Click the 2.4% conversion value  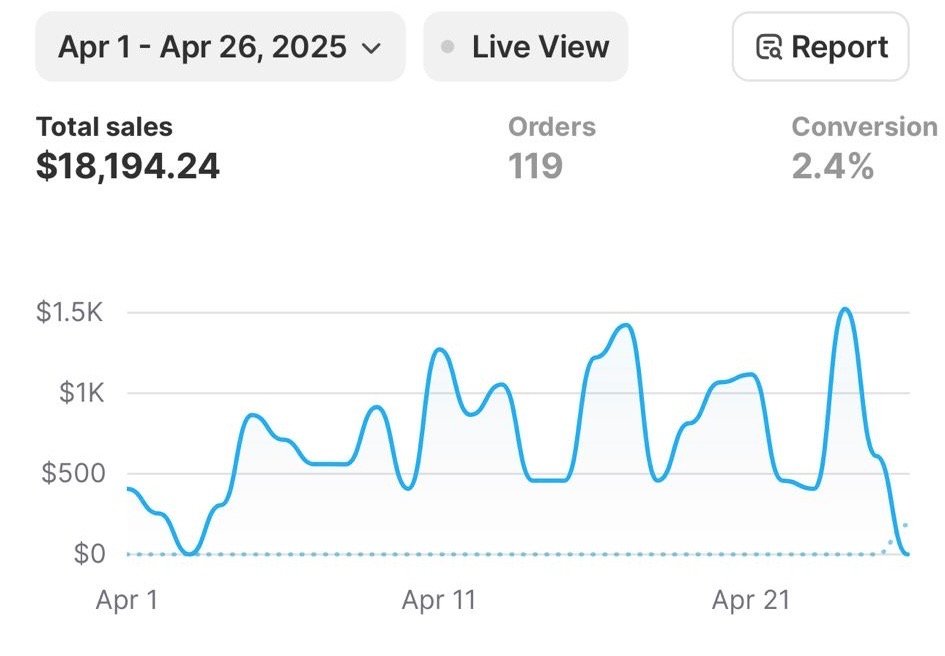pyautogui.click(x=833, y=165)
